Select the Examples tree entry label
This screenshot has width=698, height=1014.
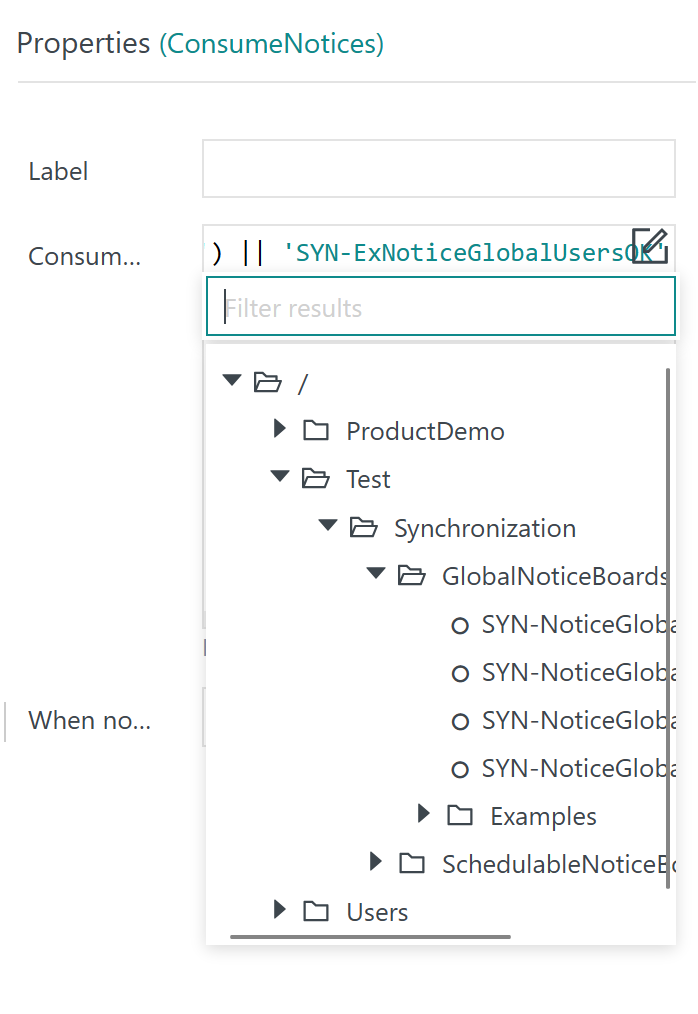543,817
